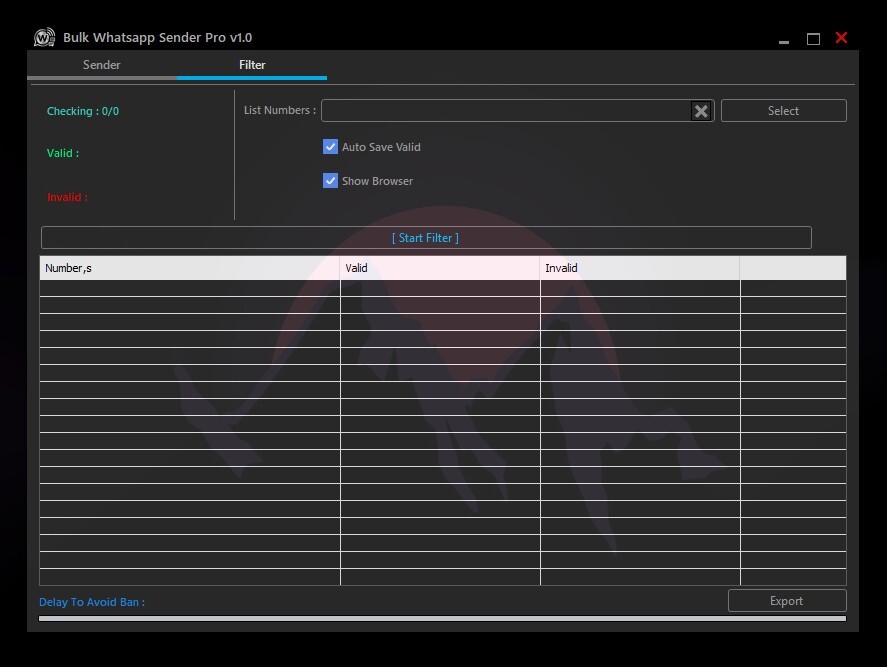Click the Bulk Whatsapp Sender app logo icon

pos(44,37)
